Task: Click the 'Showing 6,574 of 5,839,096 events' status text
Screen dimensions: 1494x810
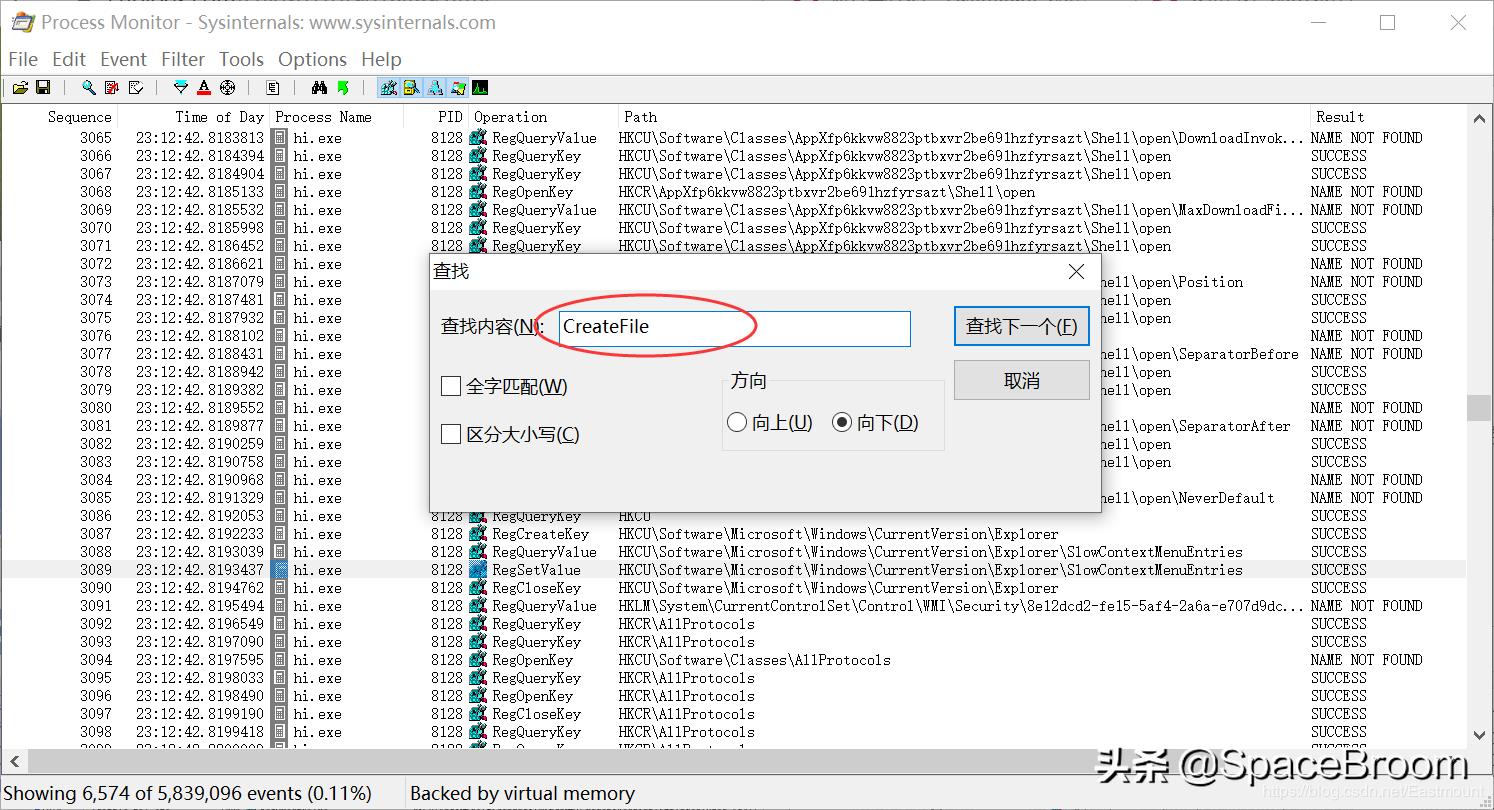Action: point(188,794)
